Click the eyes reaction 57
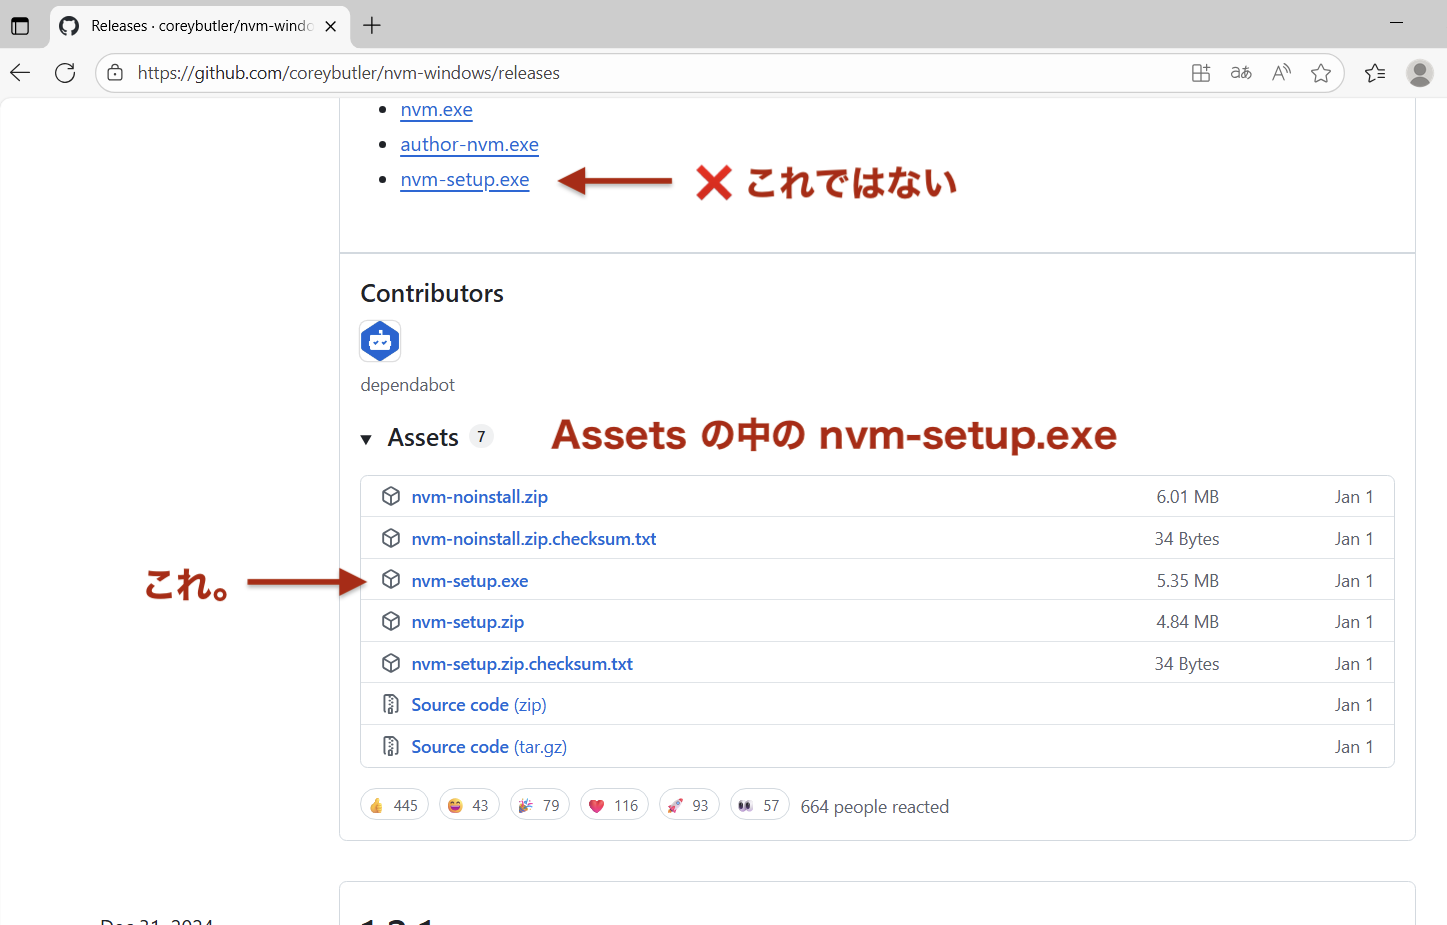Image resolution: width=1447 pixels, height=925 pixels. [760, 805]
